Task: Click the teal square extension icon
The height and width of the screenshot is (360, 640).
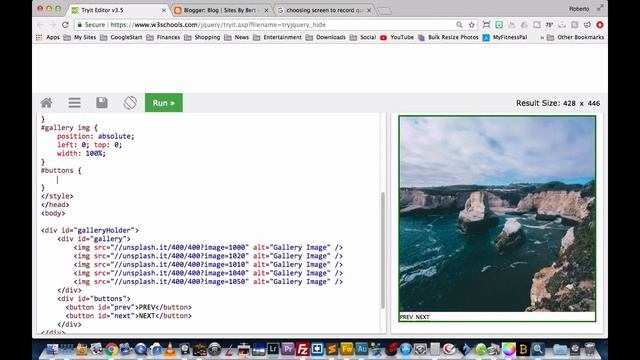Action: tap(499, 25)
